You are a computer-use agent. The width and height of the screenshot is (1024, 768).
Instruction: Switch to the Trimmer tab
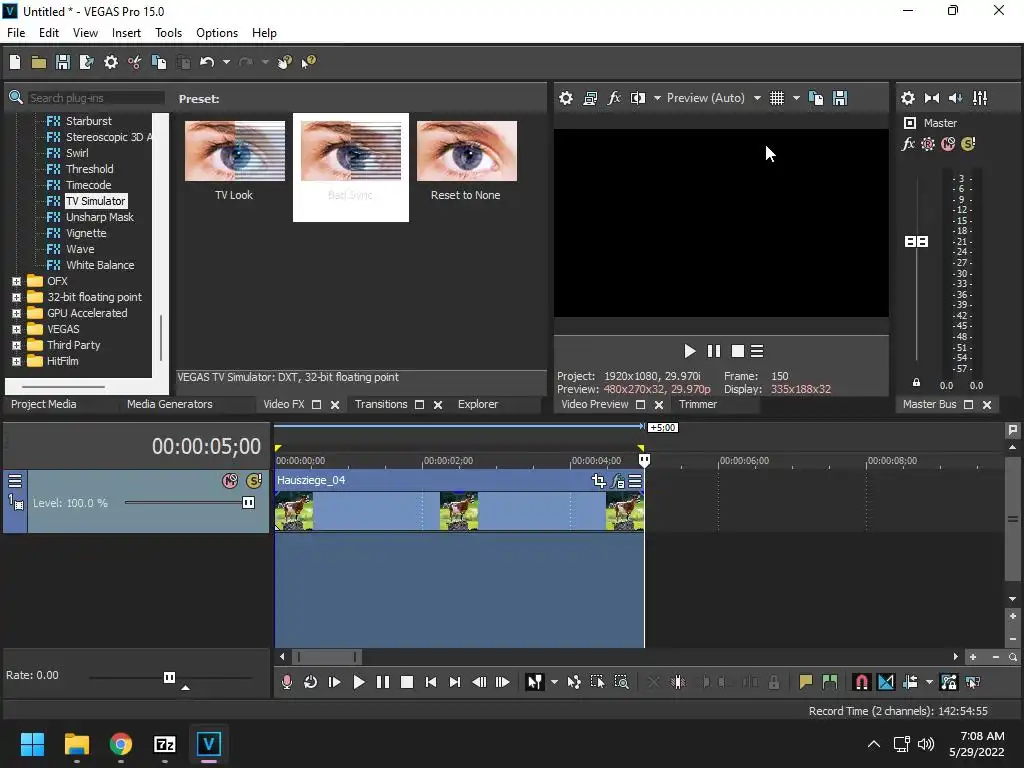pyautogui.click(x=697, y=404)
